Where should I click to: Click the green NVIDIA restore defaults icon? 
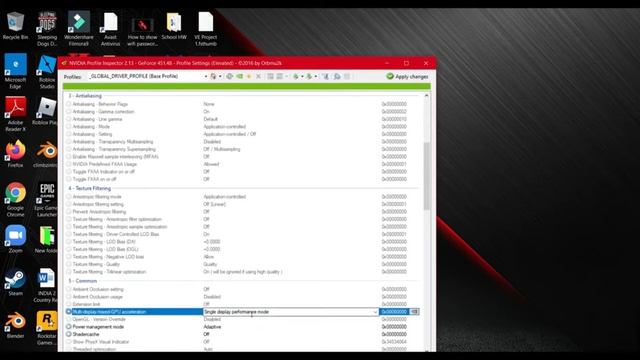tap(240, 76)
